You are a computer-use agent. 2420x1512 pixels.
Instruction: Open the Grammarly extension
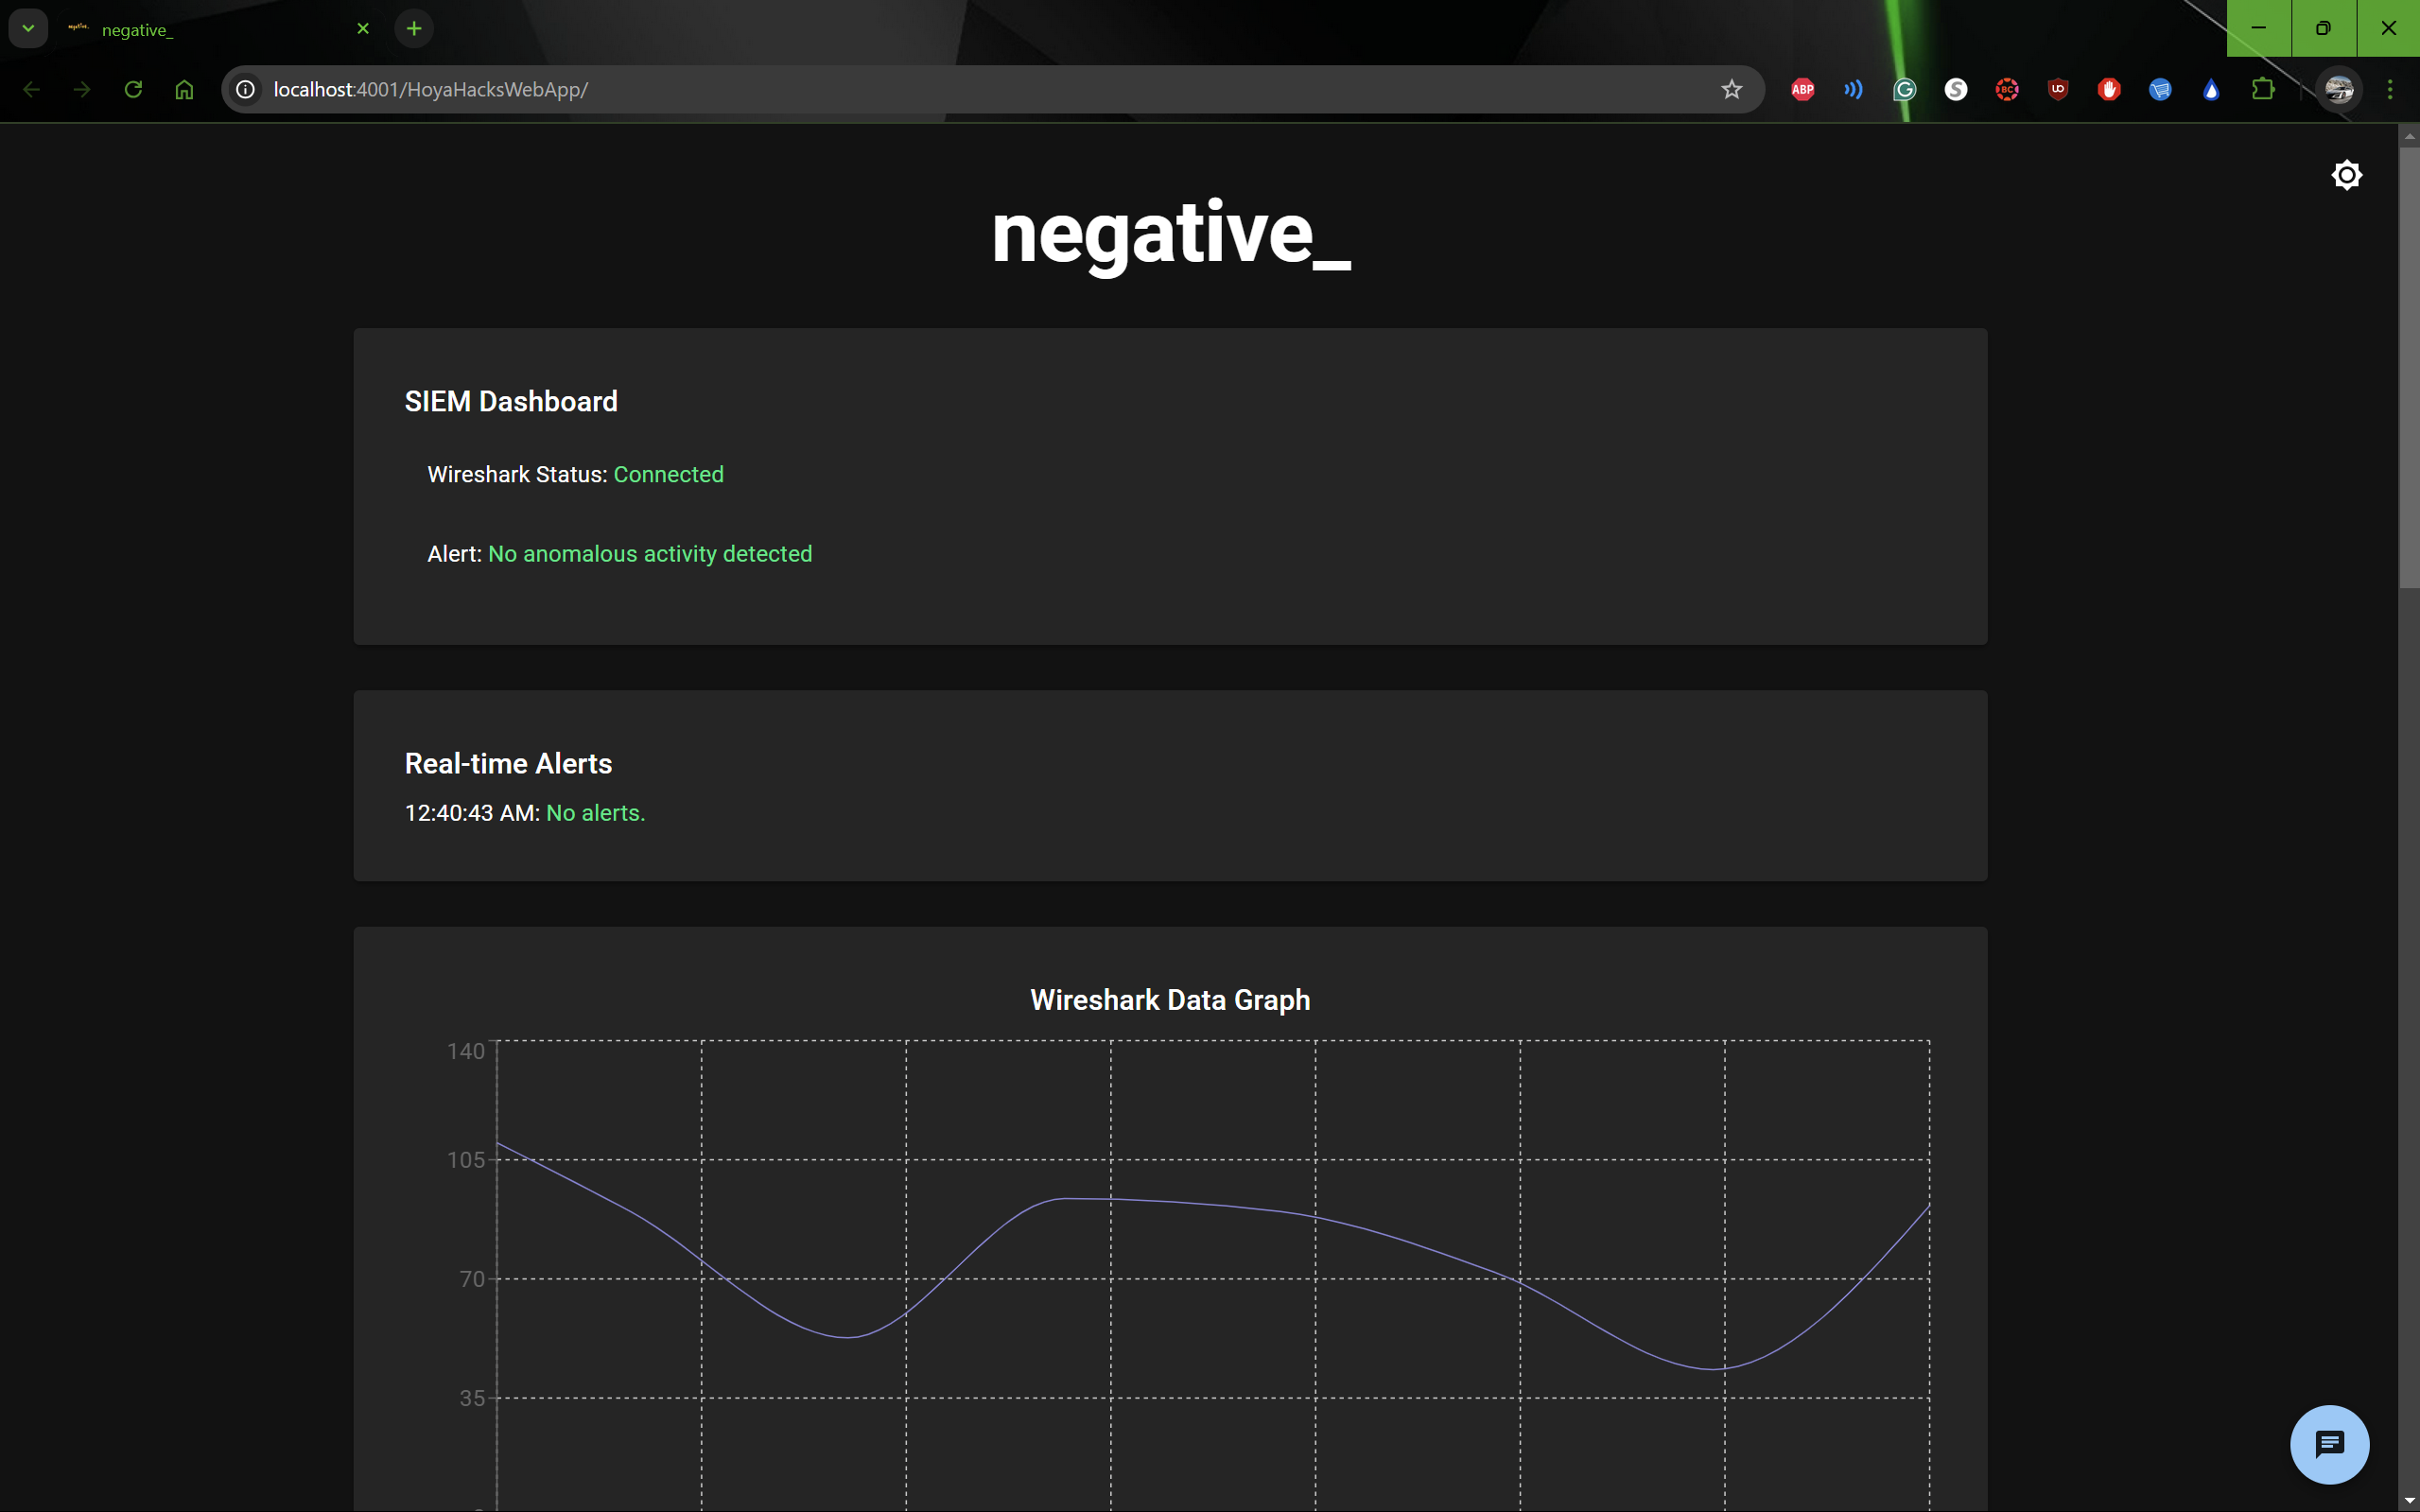[1904, 90]
